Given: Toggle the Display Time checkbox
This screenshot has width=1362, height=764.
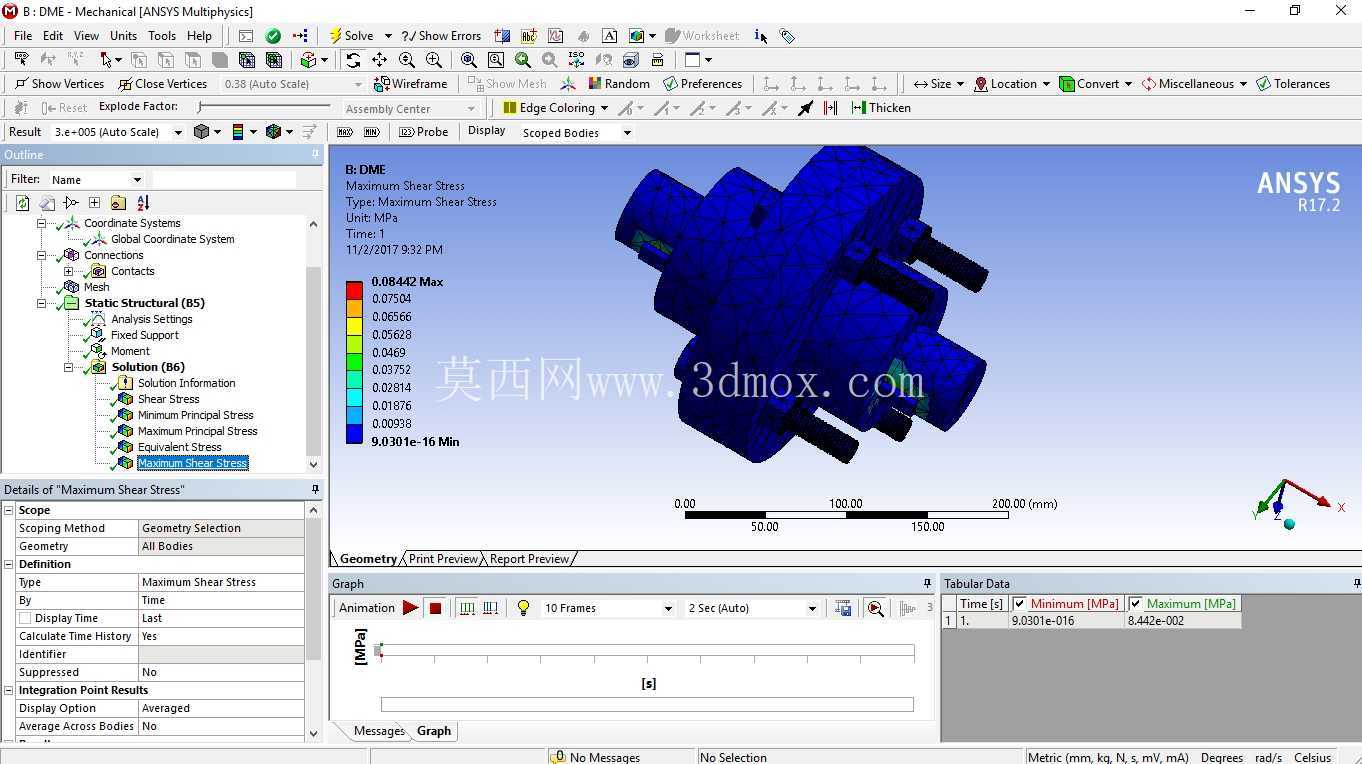Looking at the screenshot, I should [x=25, y=618].
